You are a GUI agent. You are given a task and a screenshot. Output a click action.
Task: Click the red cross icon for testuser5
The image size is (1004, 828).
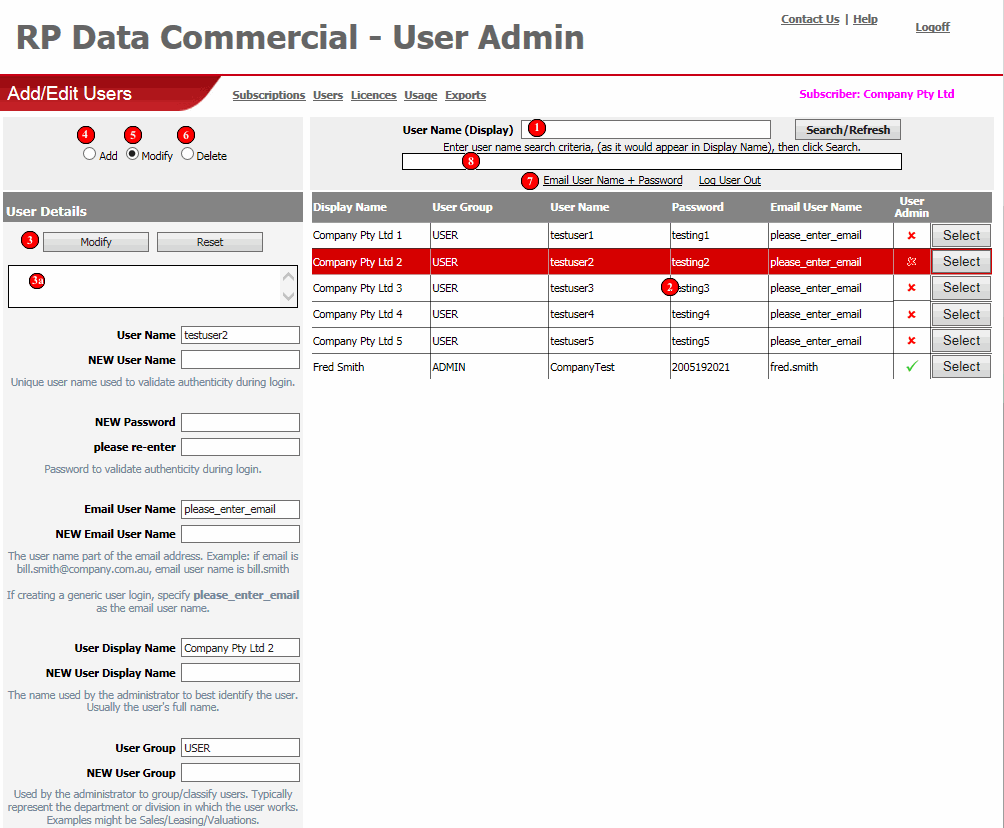tap(911, 341)
